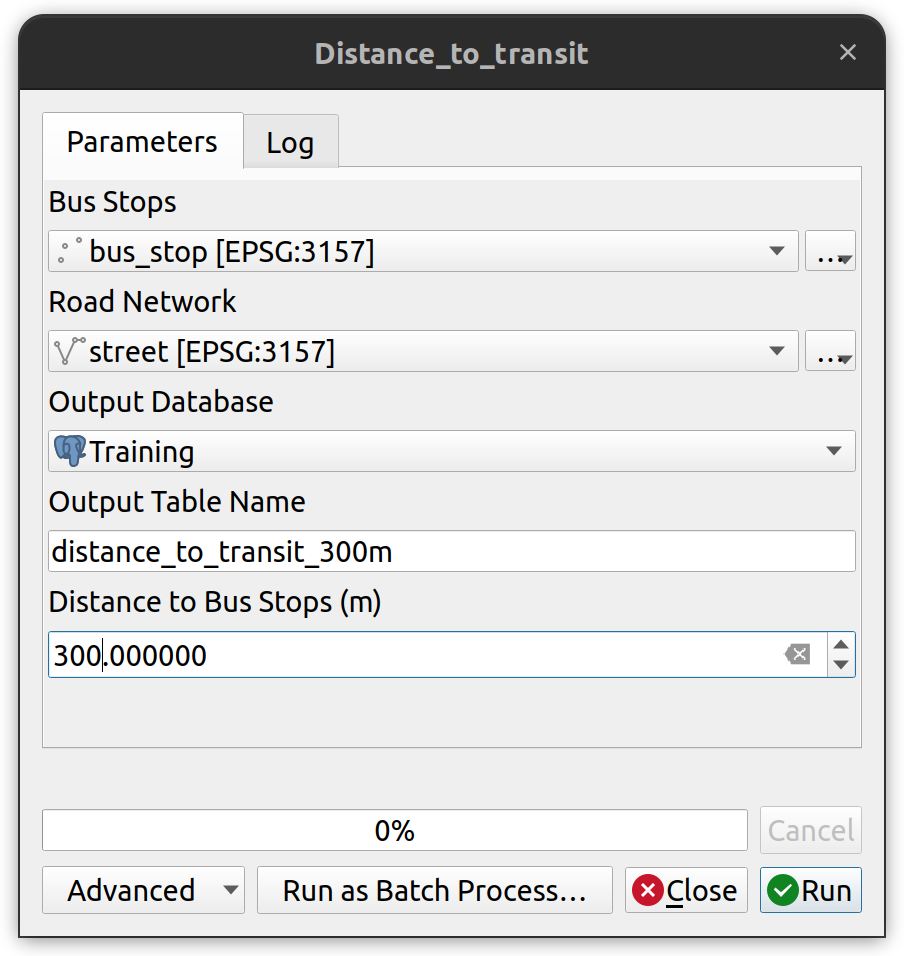Image resolution: width=904 pixels, height=956 pixels.
Task: Click the line layer icon beside street
Action: point(69,351)
